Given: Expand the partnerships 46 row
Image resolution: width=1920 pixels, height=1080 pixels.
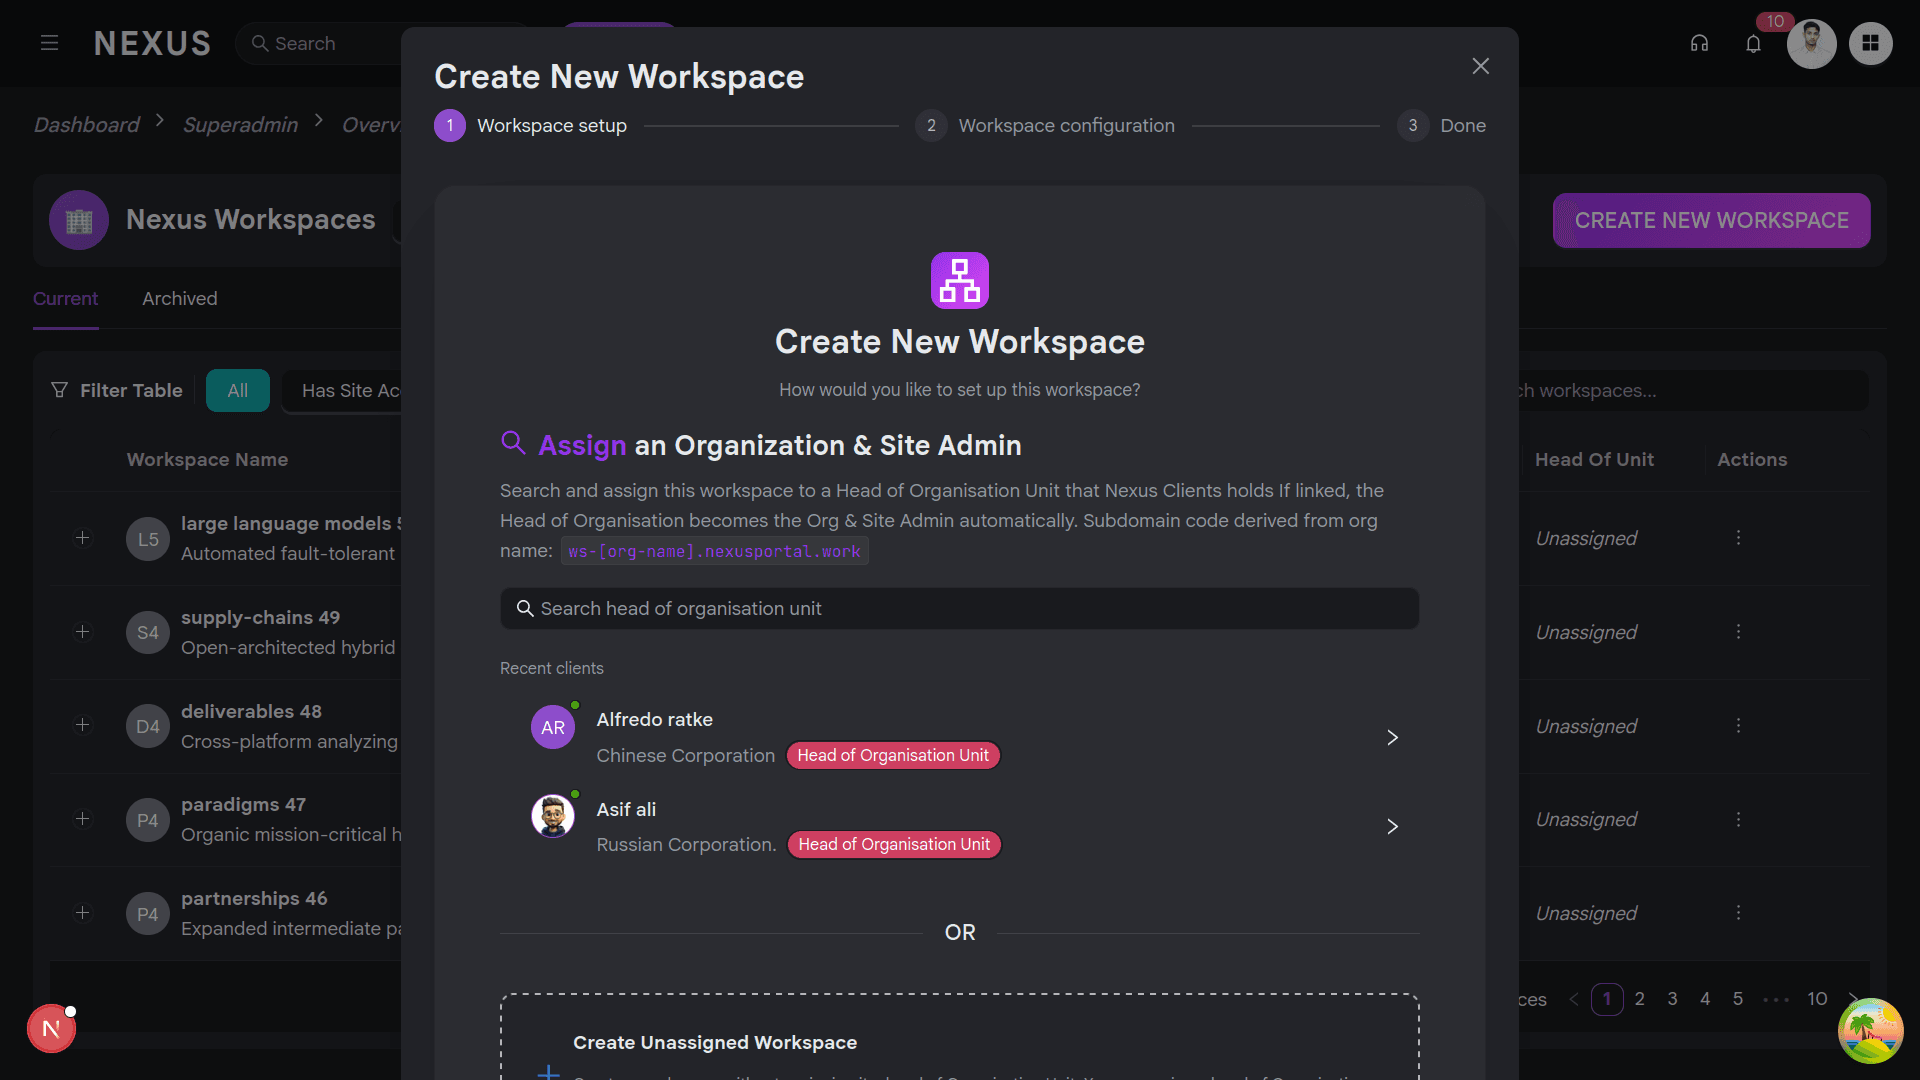Looking at the screenshot, I should point(83,913).
